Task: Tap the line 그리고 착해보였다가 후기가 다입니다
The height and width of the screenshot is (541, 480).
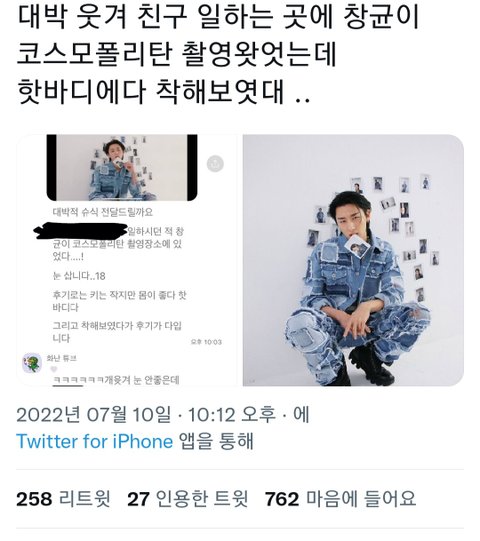Action: (117, 332)
